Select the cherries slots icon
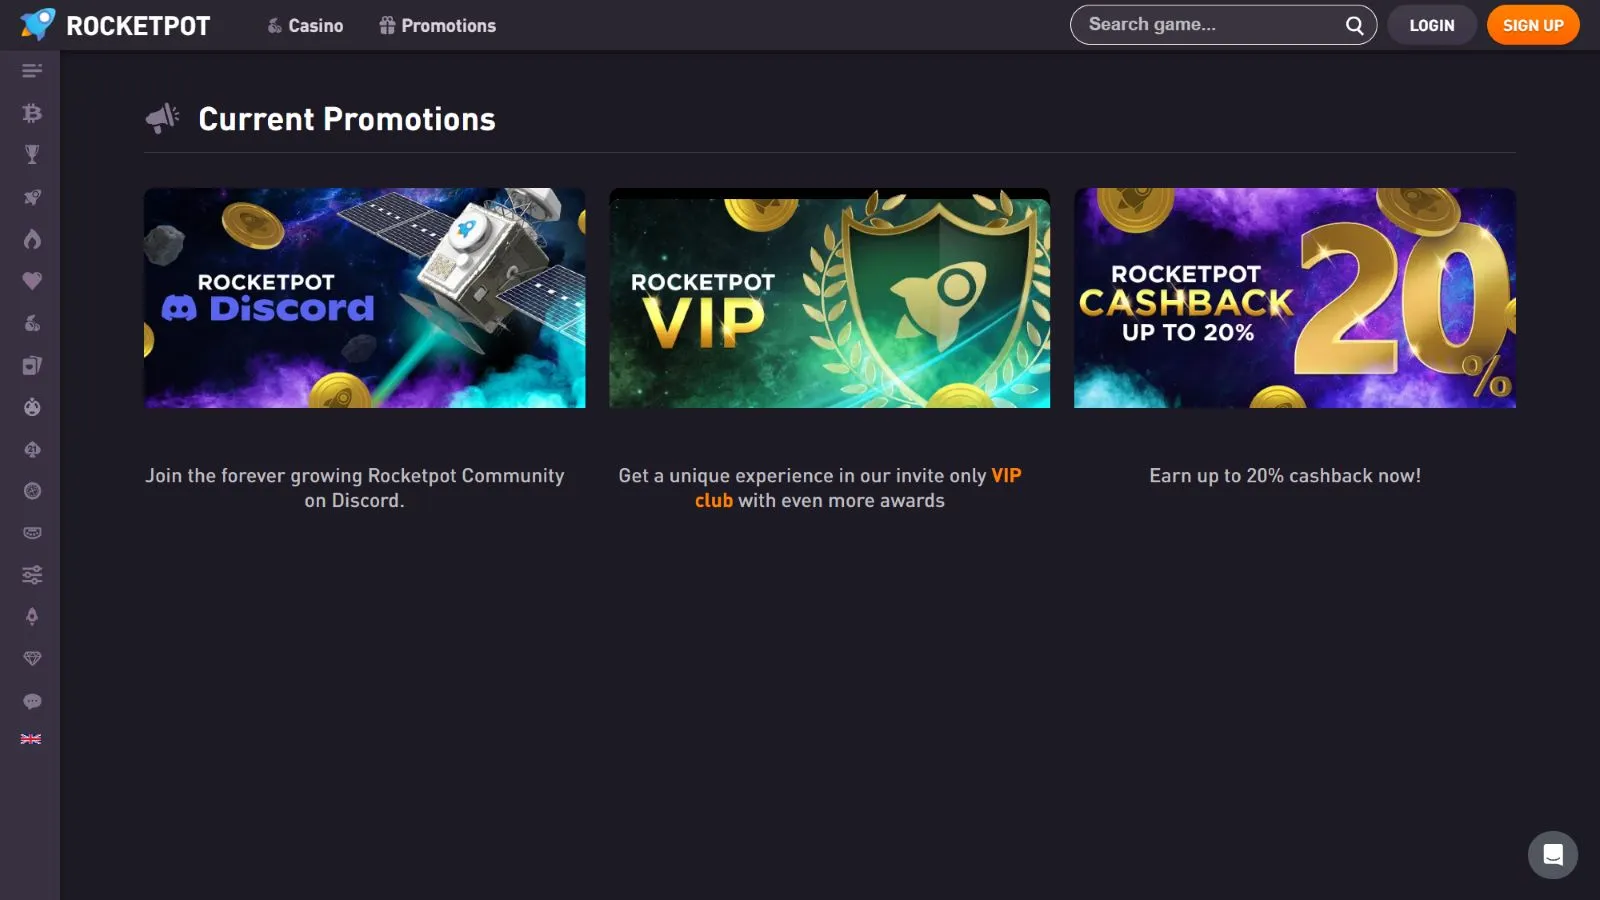Viewport: 1600px width, 900px height. (x=32, y=323)
